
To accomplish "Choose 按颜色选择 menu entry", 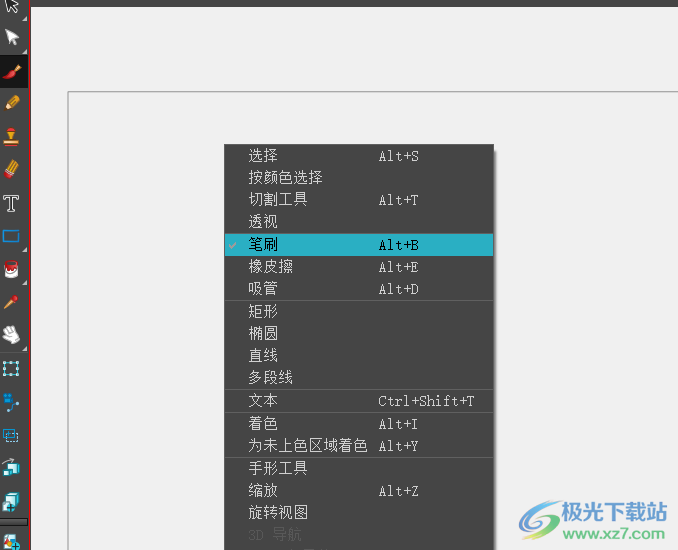I will pos(359,178).
